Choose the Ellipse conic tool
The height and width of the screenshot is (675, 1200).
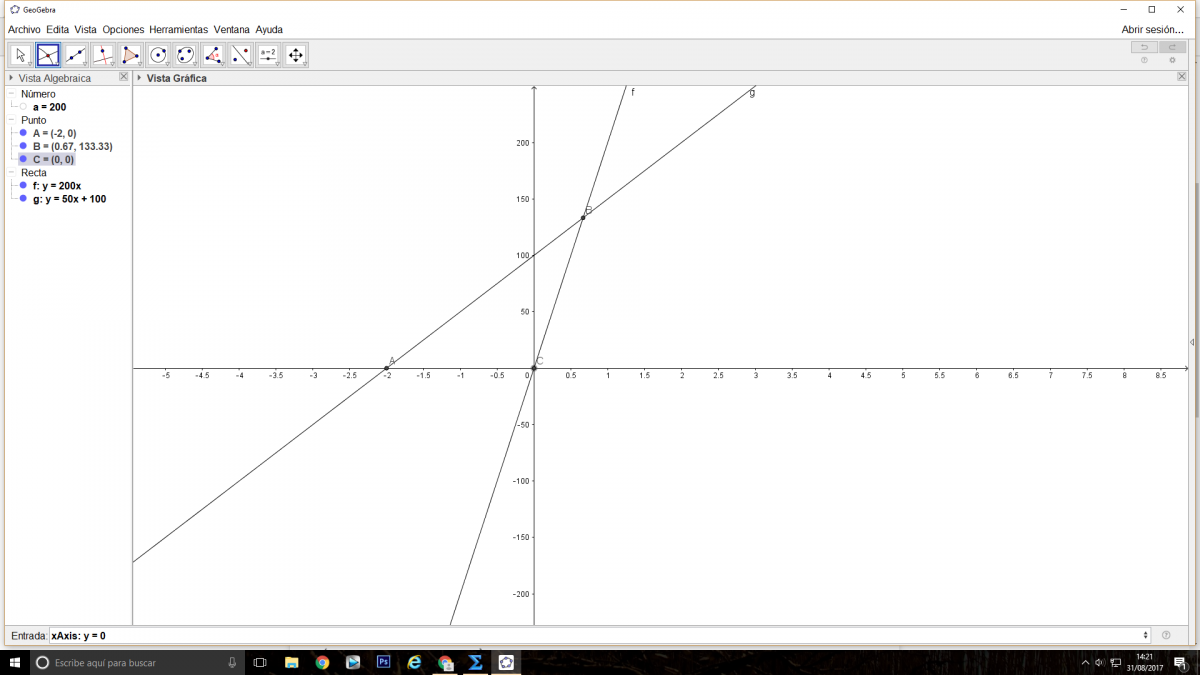coord(186,55)
